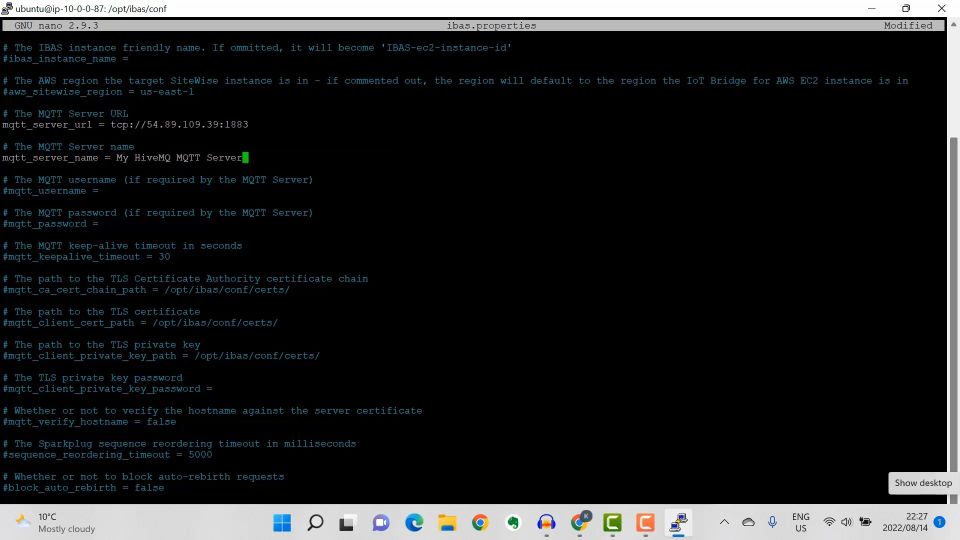Switch to the PuTTY taskbar icon
The width and height of the screenshot is (960, 540).
(678, 523)
